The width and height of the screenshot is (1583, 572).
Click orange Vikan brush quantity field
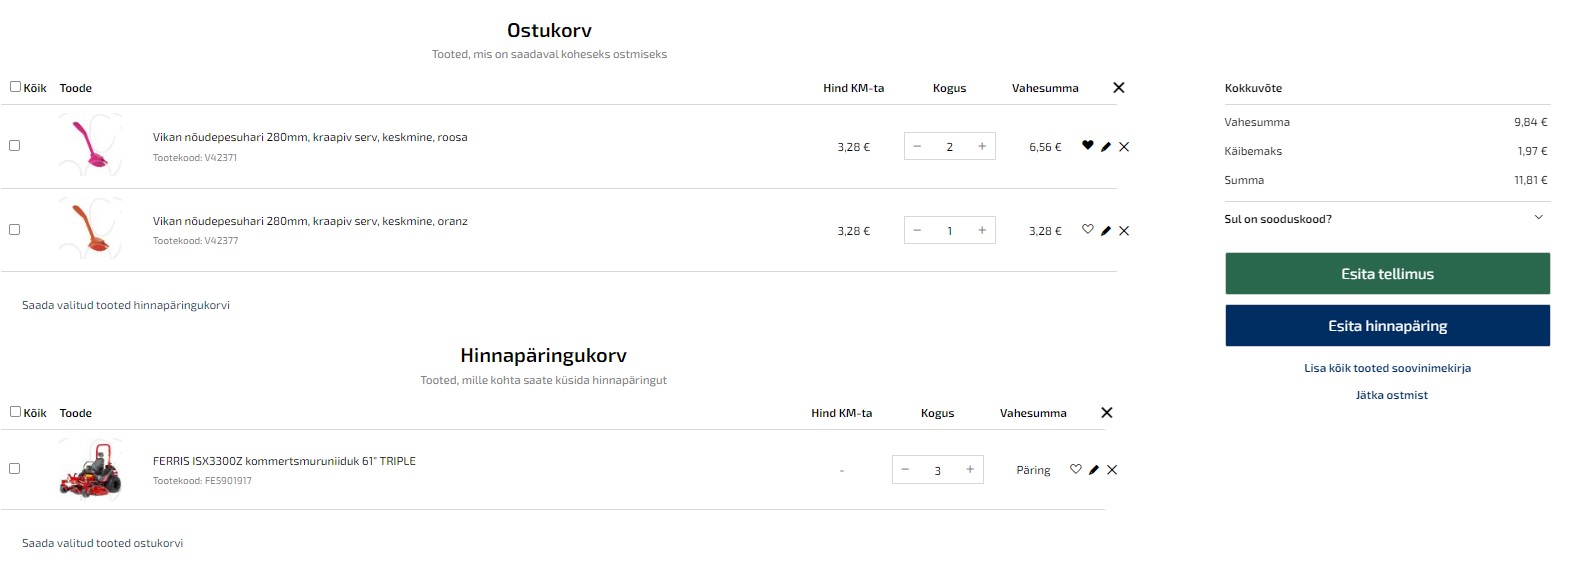tap(949, 231)
